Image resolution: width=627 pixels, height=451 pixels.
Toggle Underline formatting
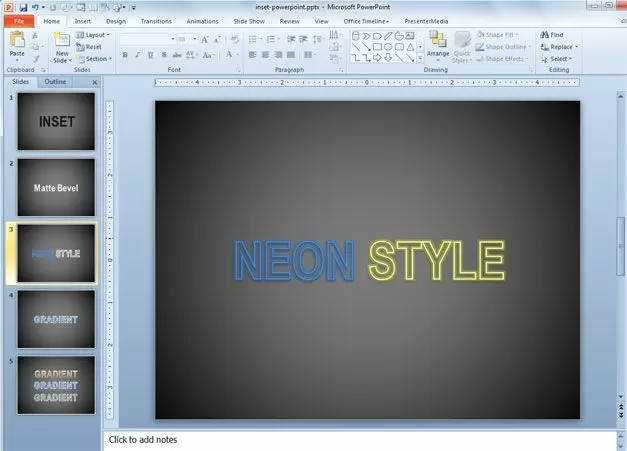(150, 55)
